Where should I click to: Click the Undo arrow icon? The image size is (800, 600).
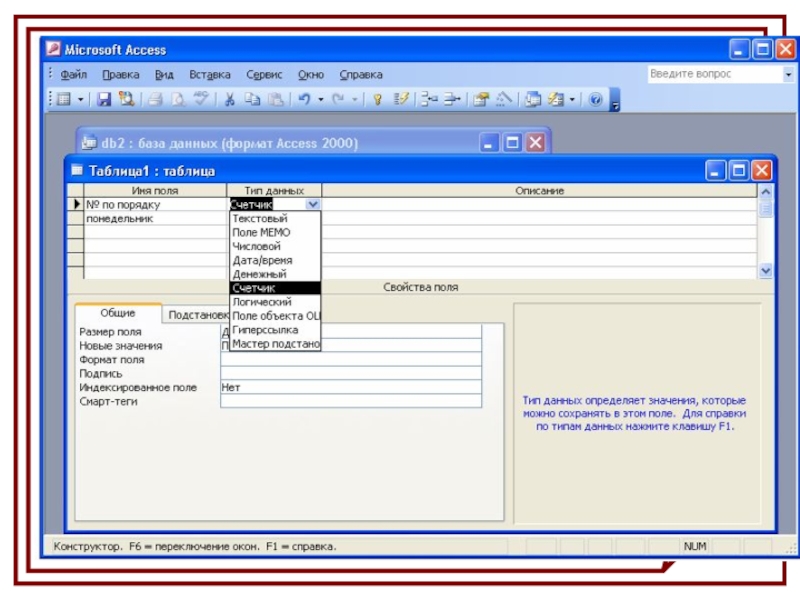304,99
